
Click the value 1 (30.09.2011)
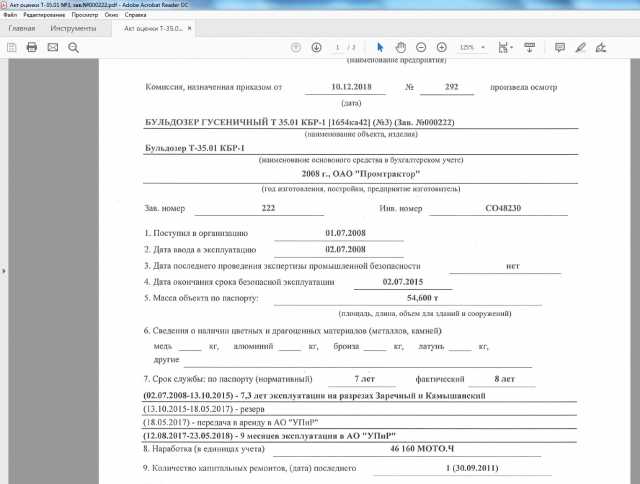click(x=472, y=468)
